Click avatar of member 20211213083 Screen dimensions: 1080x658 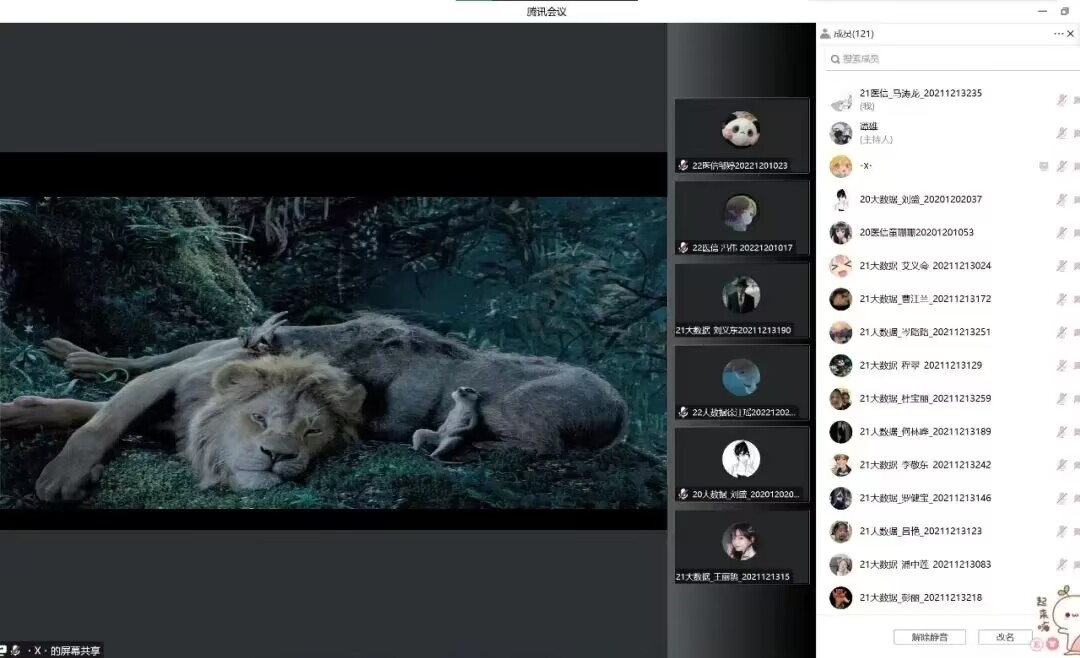[x=840, y=565]
